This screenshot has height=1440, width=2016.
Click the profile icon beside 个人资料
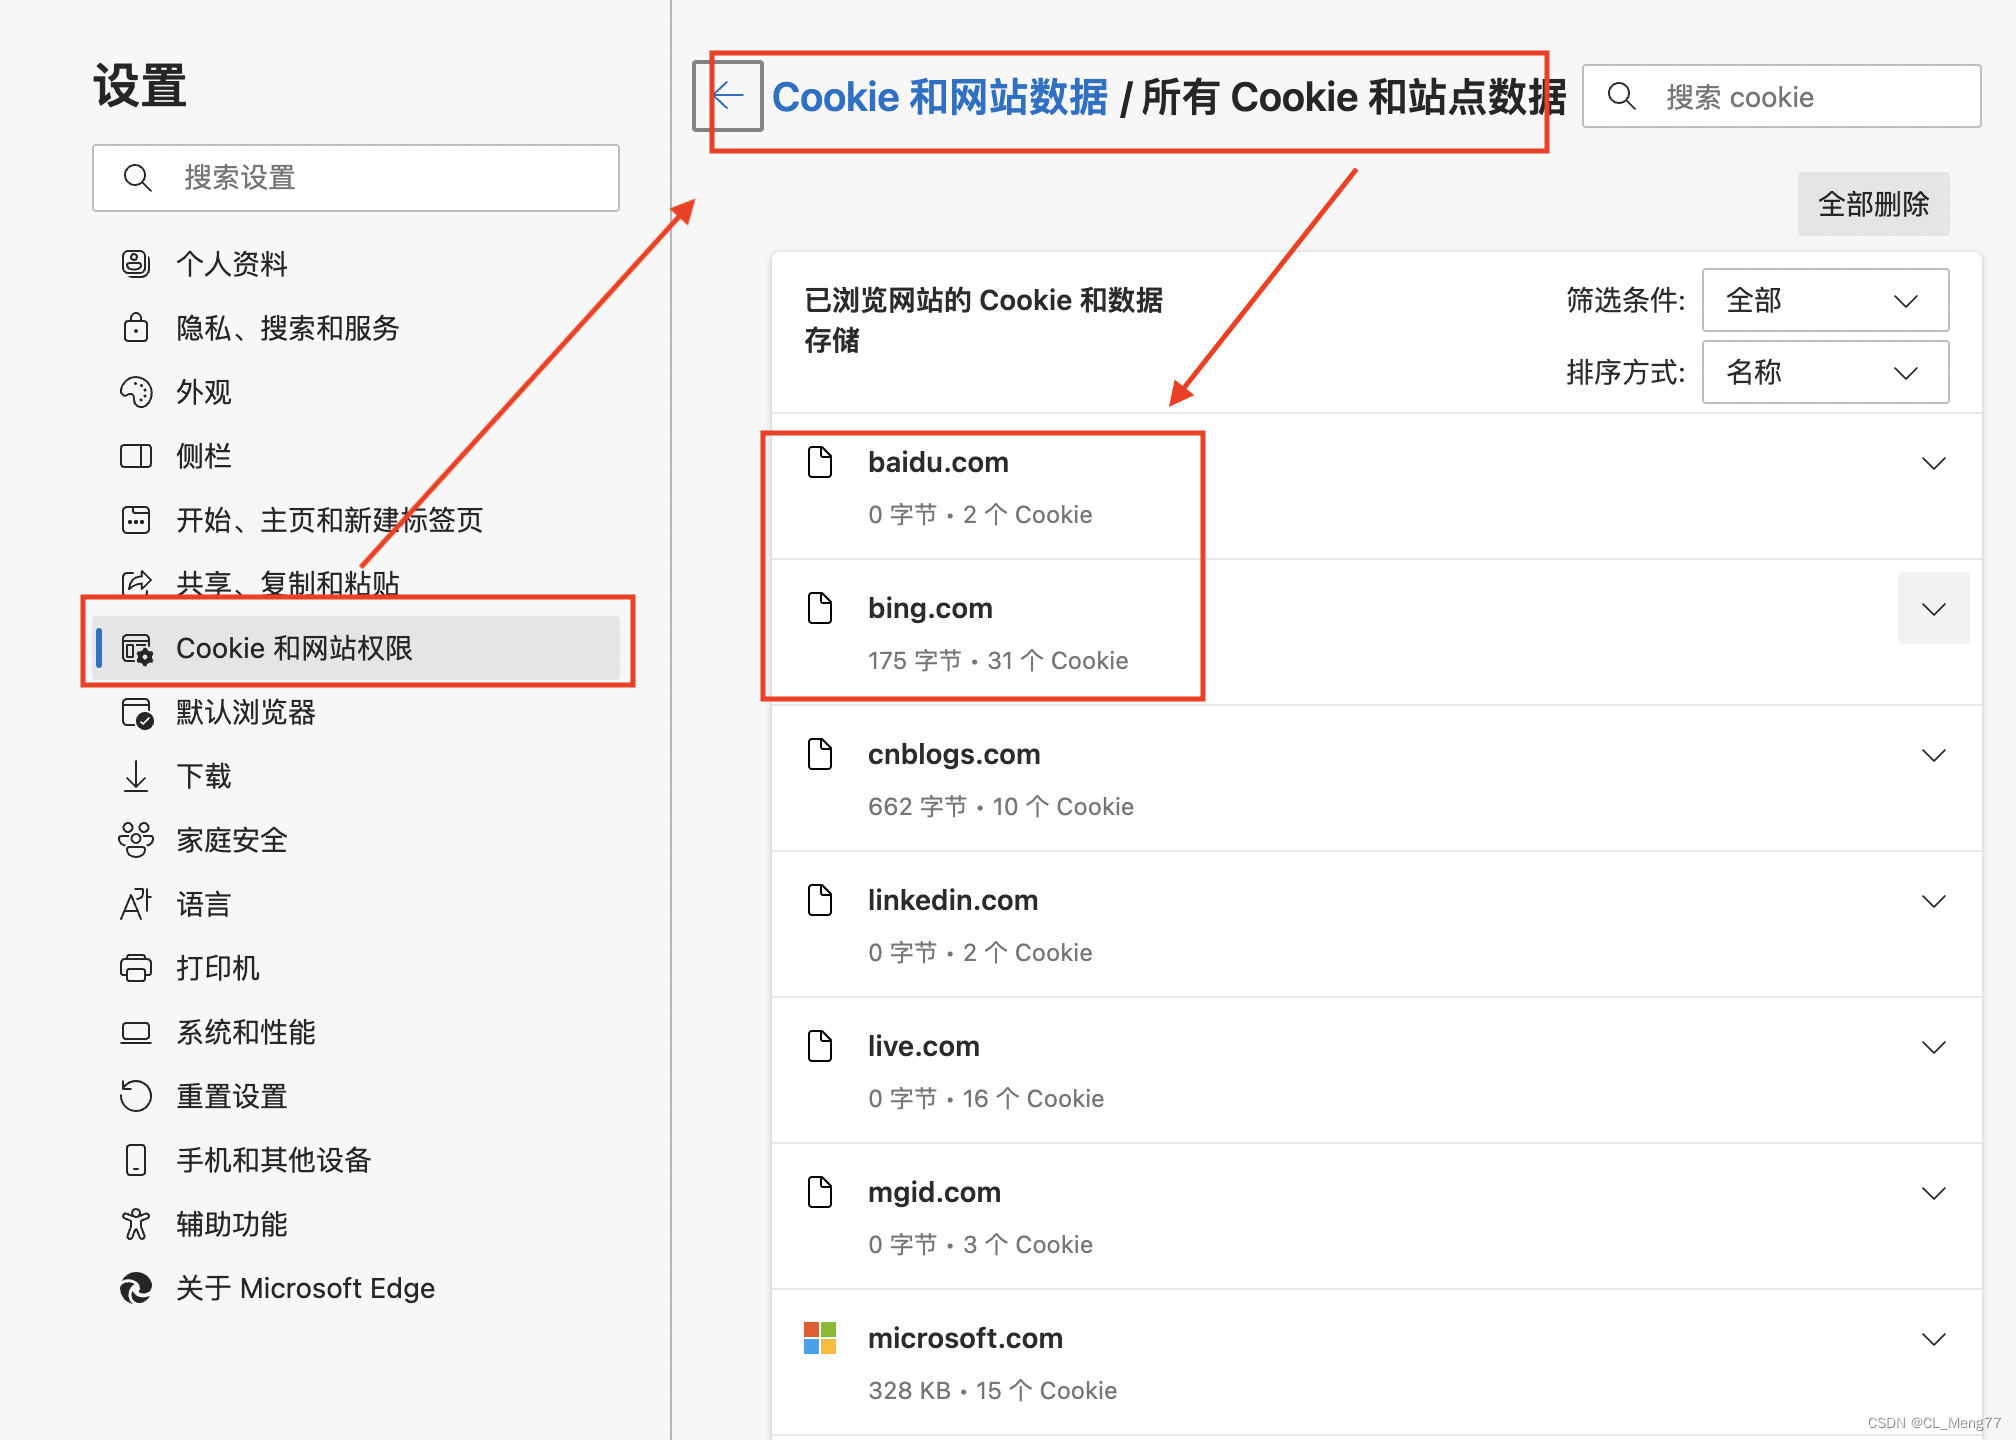click(x=136, y=264)
